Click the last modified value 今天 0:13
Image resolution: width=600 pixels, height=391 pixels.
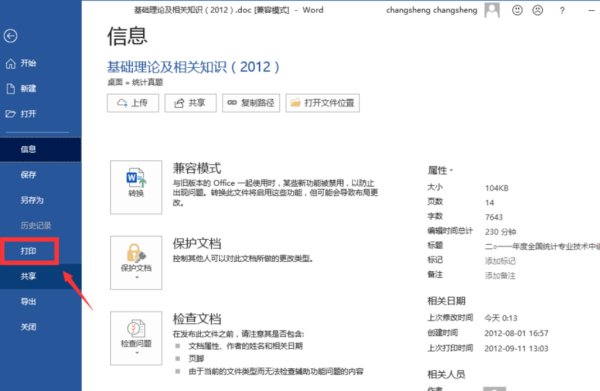[x=501, y=318]
